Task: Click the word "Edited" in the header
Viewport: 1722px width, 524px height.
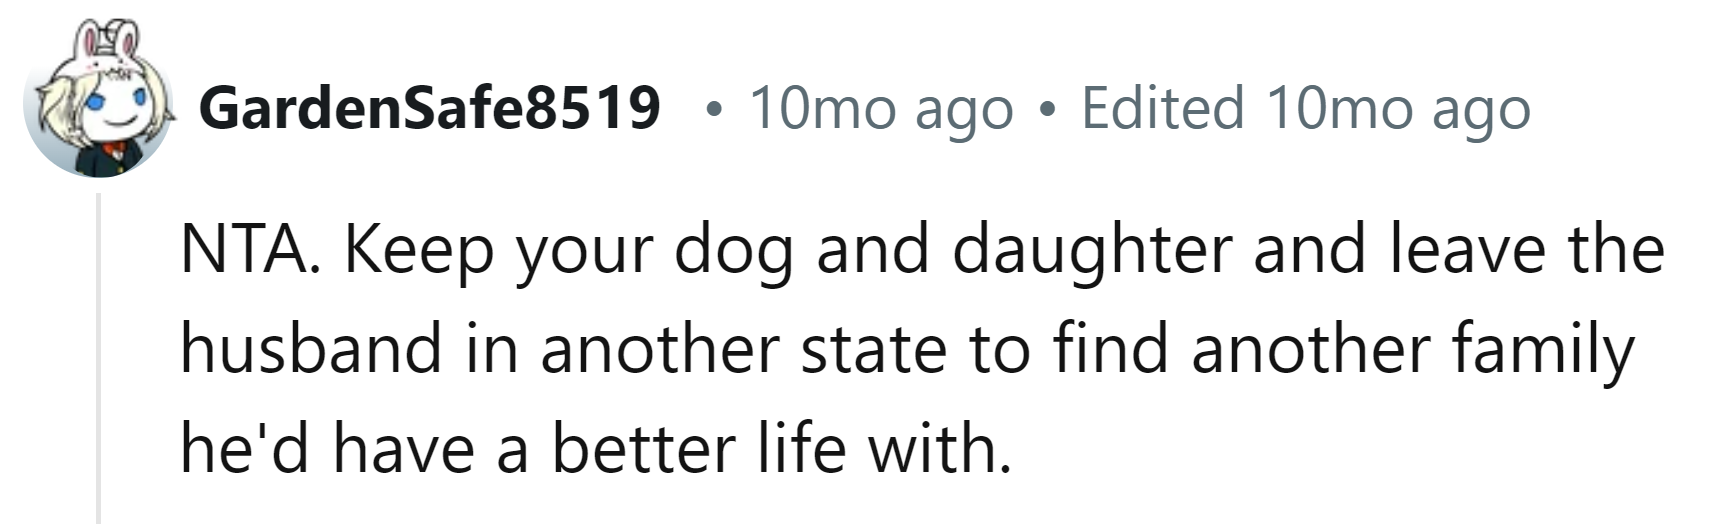Action: [1163, 107]
